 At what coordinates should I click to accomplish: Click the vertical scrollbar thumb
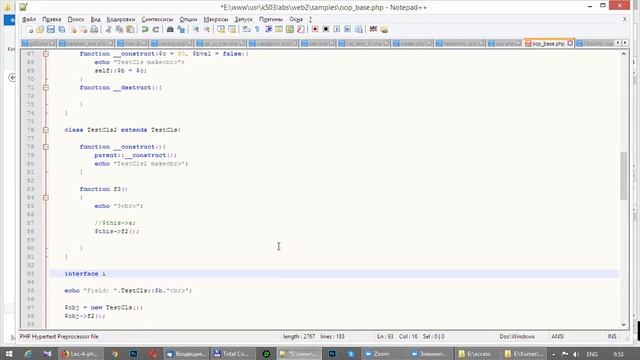click(x=624, y=176)
